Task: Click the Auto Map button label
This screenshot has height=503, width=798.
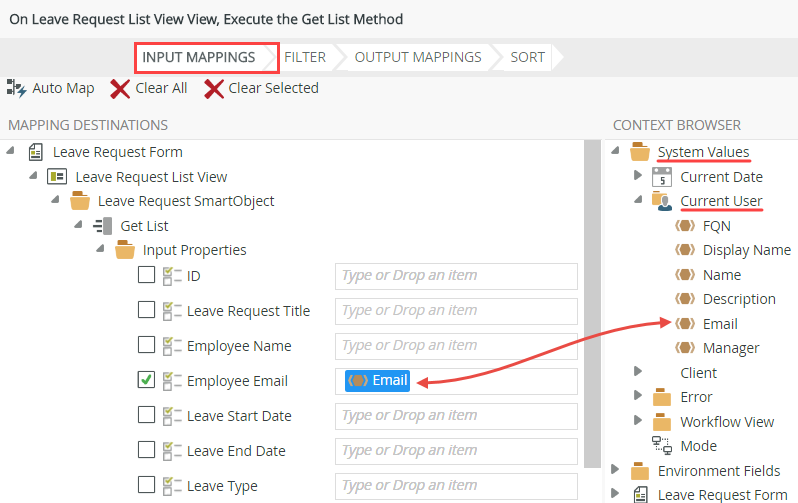Action: click(63, 89)
